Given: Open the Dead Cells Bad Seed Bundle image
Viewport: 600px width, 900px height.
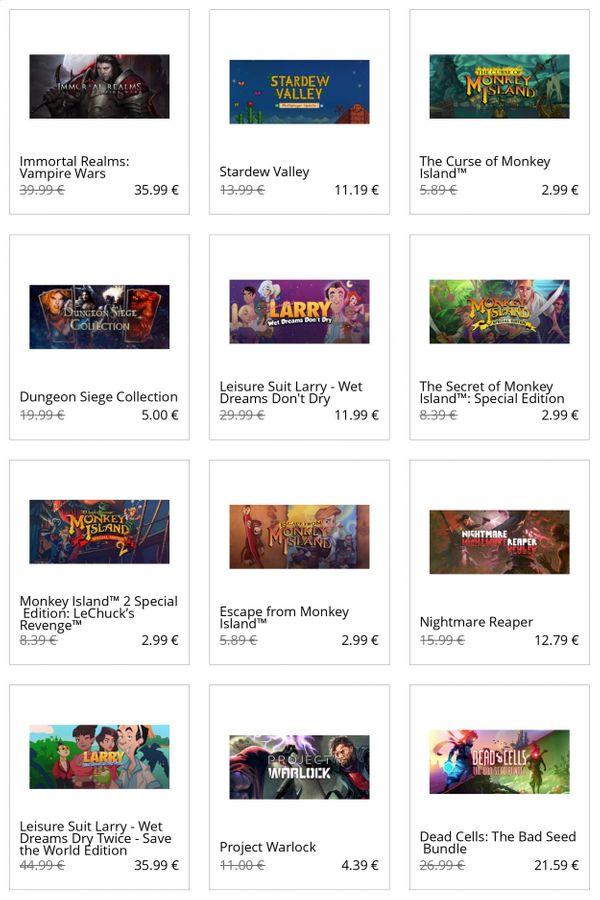Looking at the screenshot, I should [499, 762].
